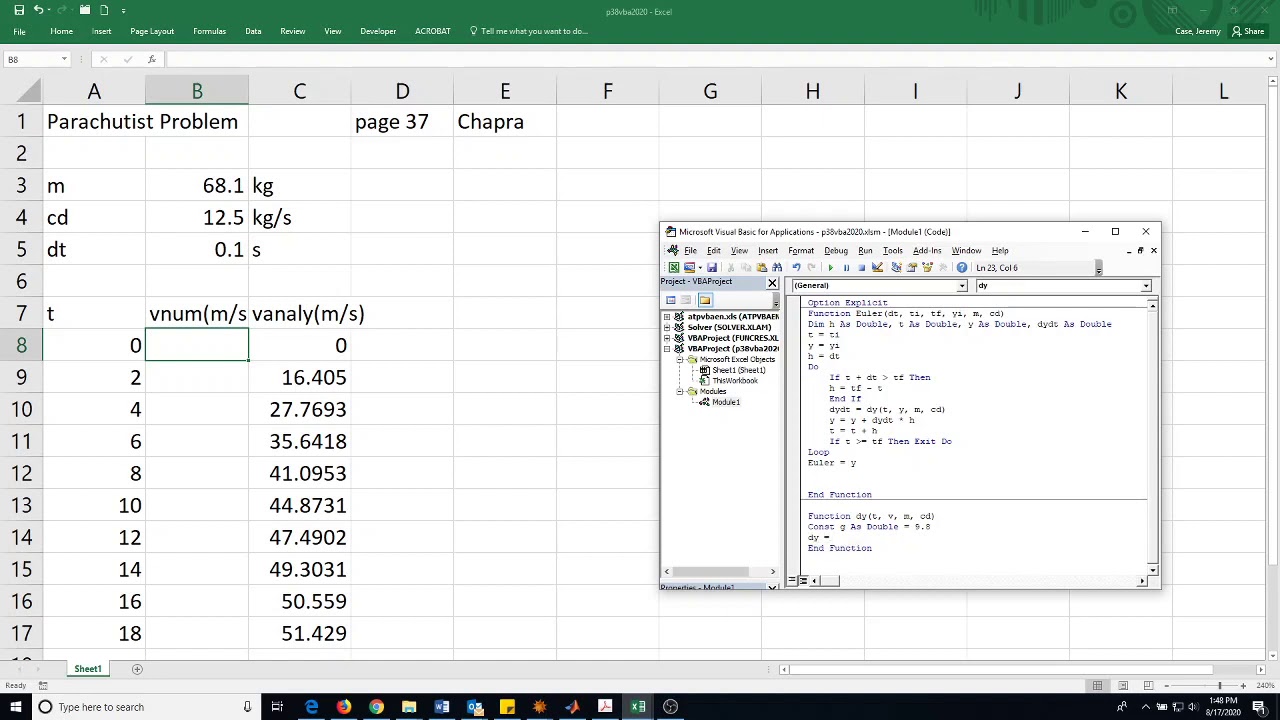
Task: Open the Insert menu in the VBA editor
Action: (x=768, y=251)
